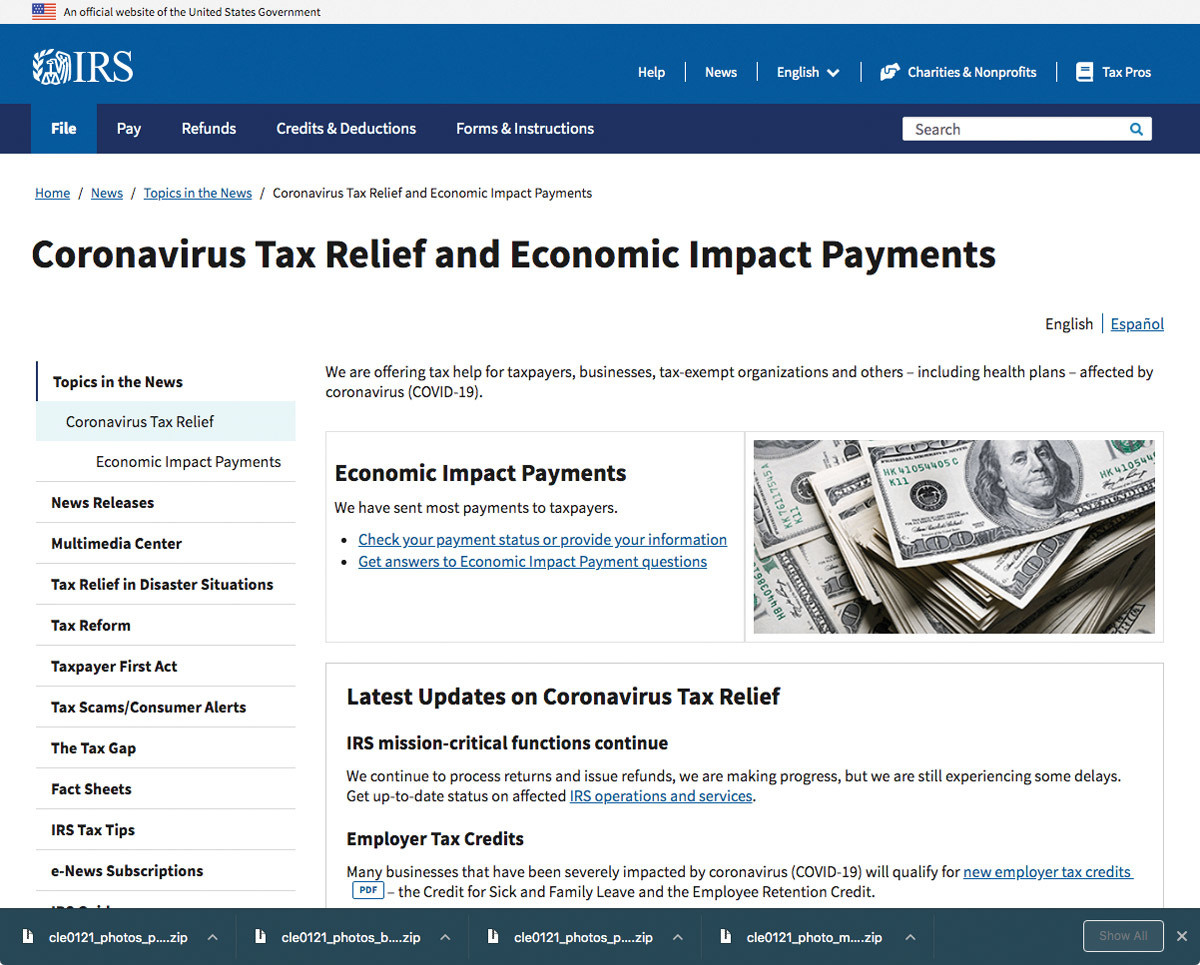Click the Tax Pros document icon
The width and height of the screenshot is (1200, 965).
(x=1084, y=72)
